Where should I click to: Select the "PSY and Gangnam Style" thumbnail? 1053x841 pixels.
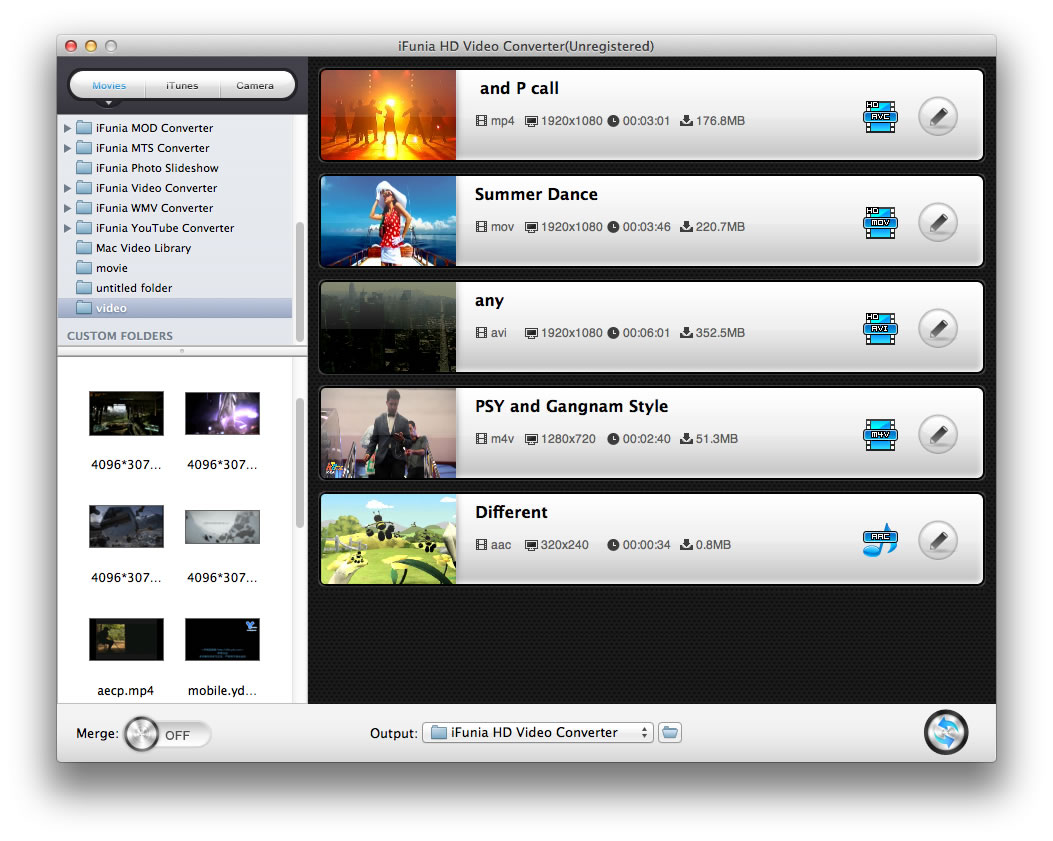coord(388,433)
